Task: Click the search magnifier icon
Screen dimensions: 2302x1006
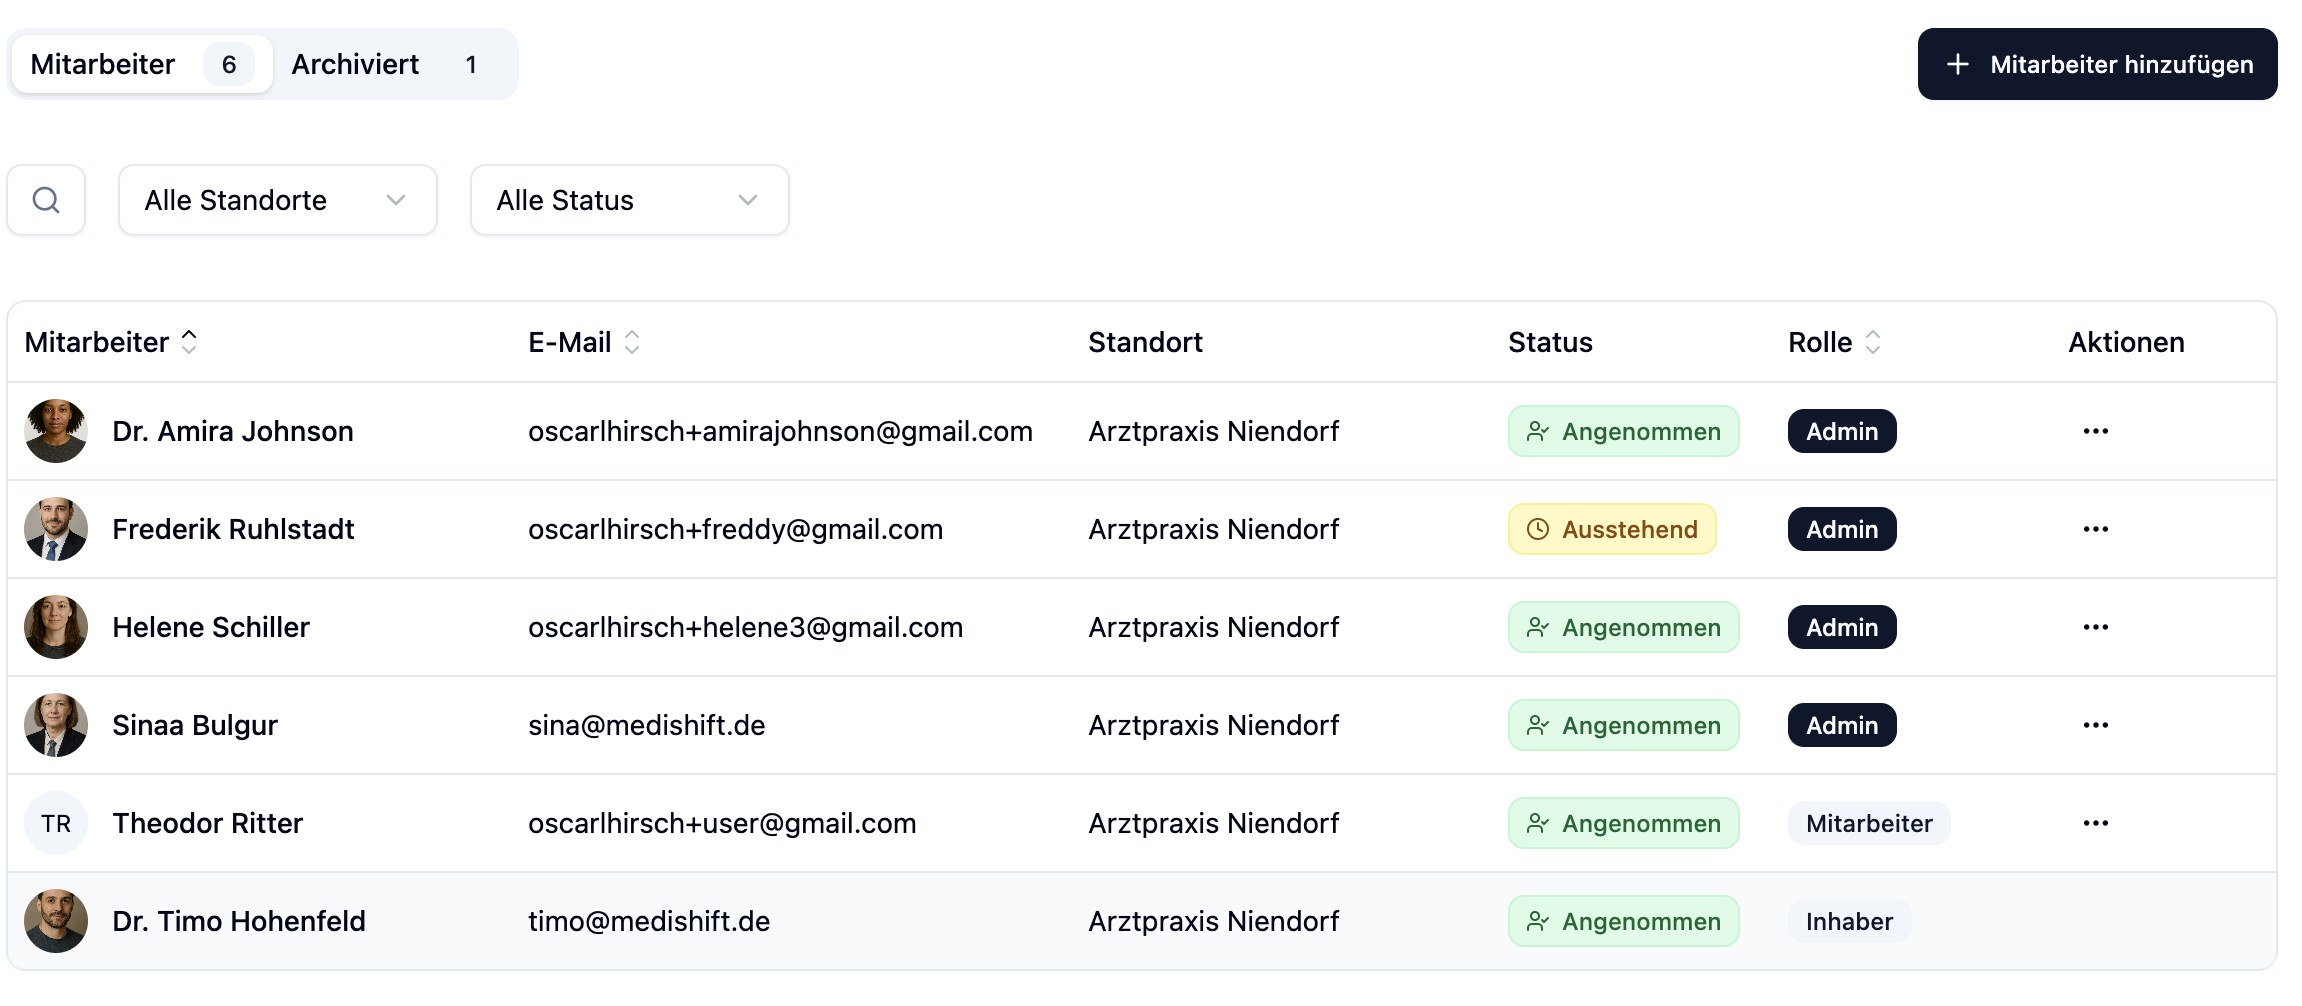Action: click(x=46, y=200)
